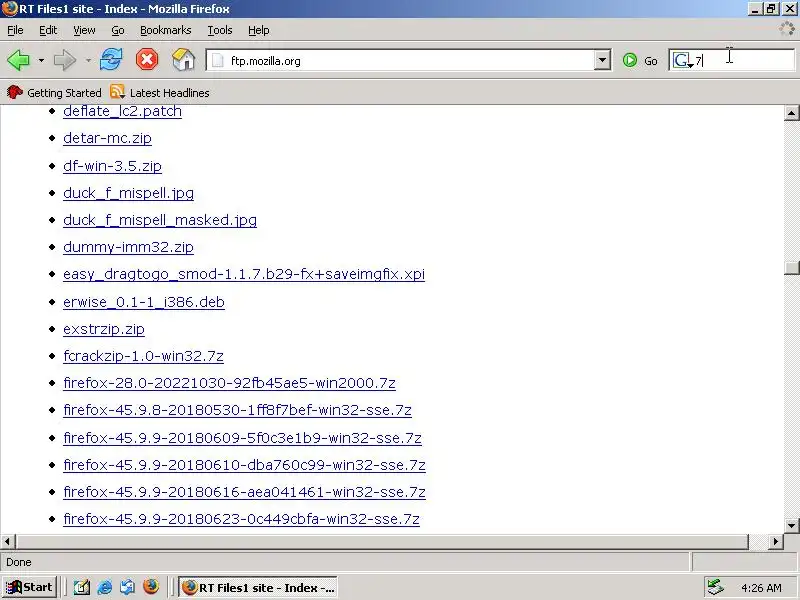
Task: Download dummy-imm32.zip
Action: click(x=128, y=247)
